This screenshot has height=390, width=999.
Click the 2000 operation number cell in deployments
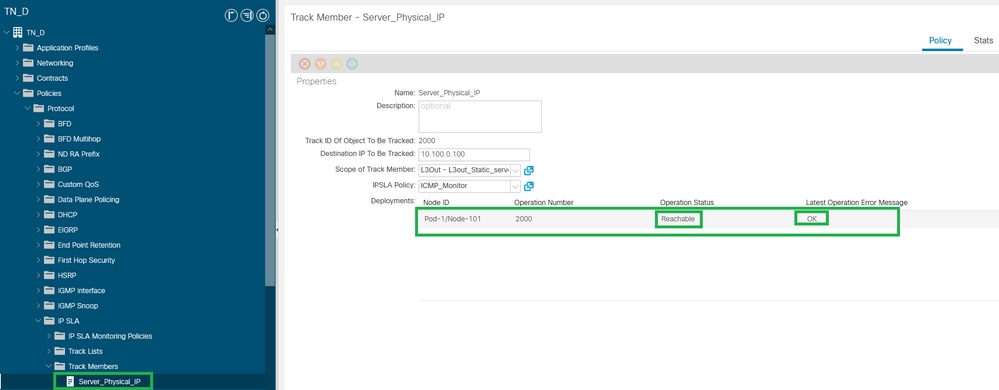pyautogui.click(x=524, y=219)
